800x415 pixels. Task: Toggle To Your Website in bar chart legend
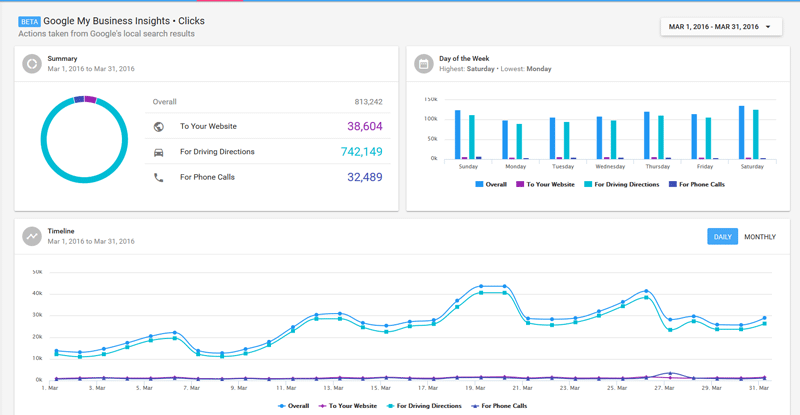[x=545, y=184]
